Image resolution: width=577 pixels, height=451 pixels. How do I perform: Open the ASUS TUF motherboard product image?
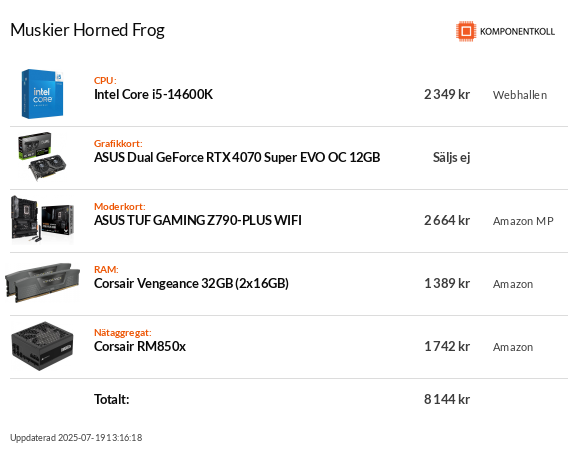click(x=42, y=220)
